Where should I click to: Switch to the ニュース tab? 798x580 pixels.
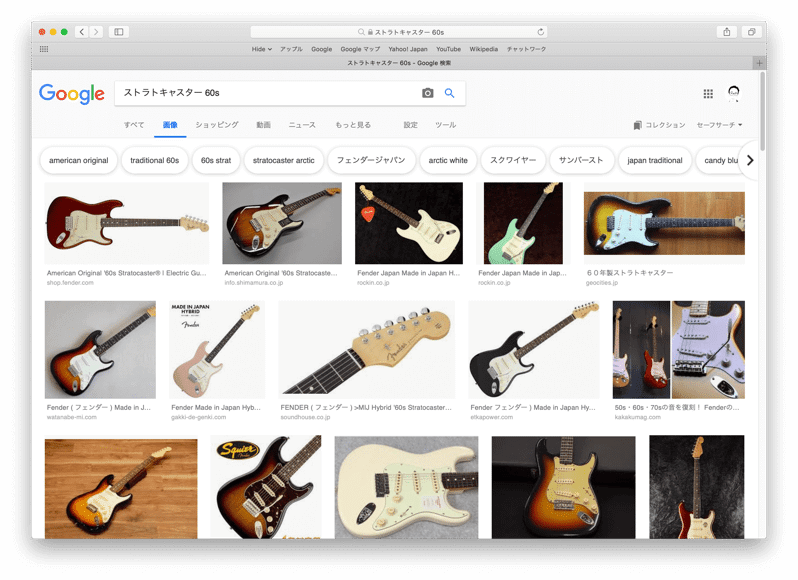click(x=302, y=125)
